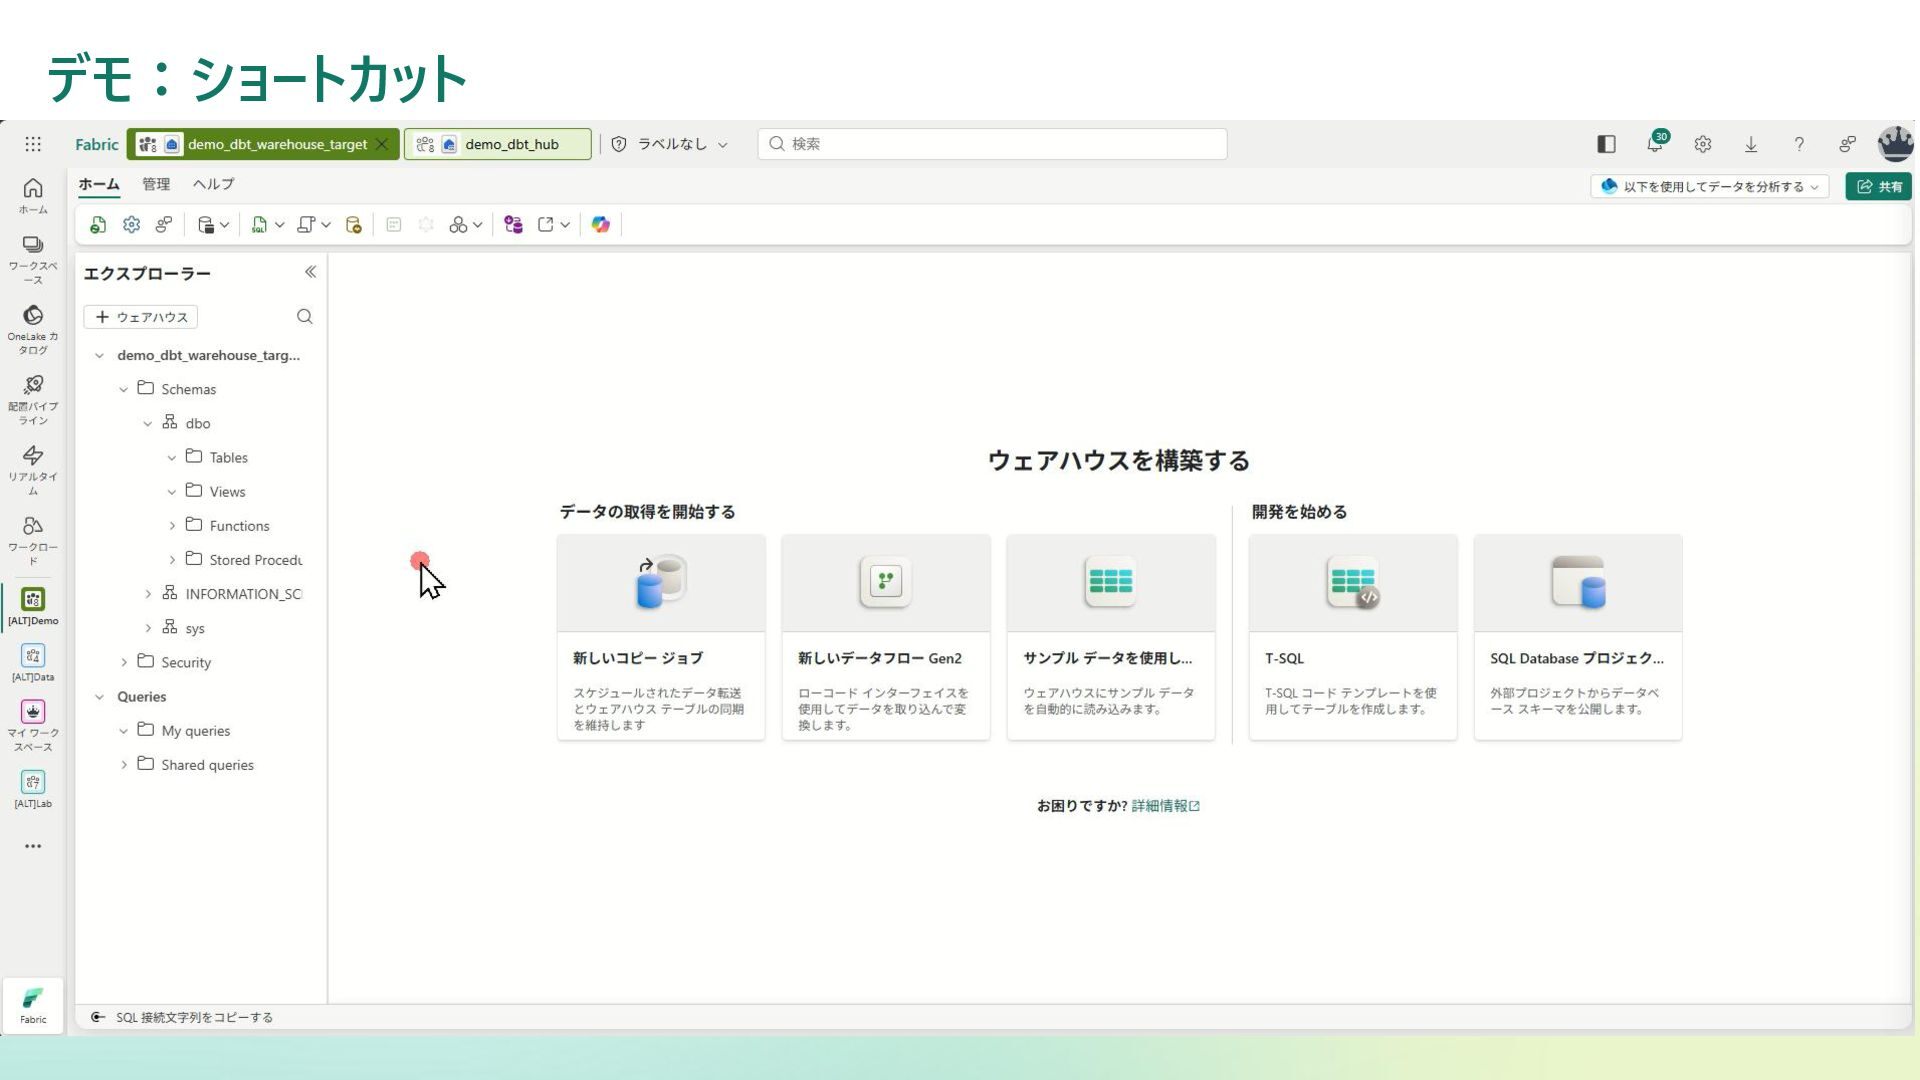The height and width of the screenshot is (1080, 1920).
Task: Select the SQL Database プロジェクト card
Action: point(1578,638)
